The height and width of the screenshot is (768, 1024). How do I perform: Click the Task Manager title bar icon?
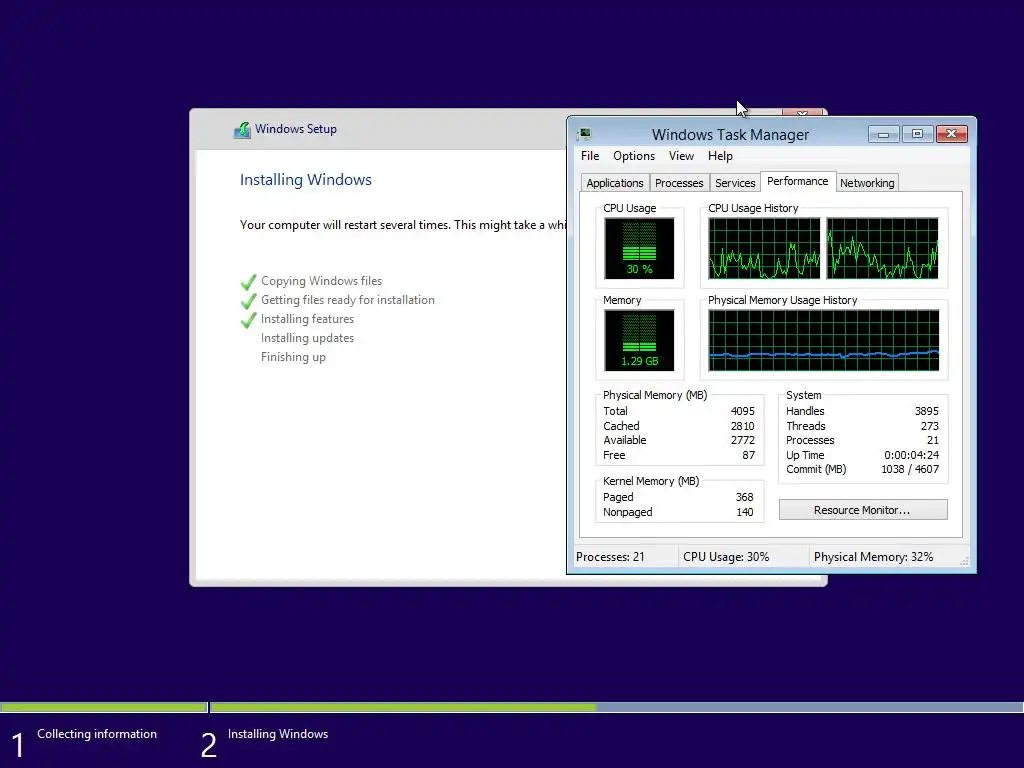(x=584, y=134)
